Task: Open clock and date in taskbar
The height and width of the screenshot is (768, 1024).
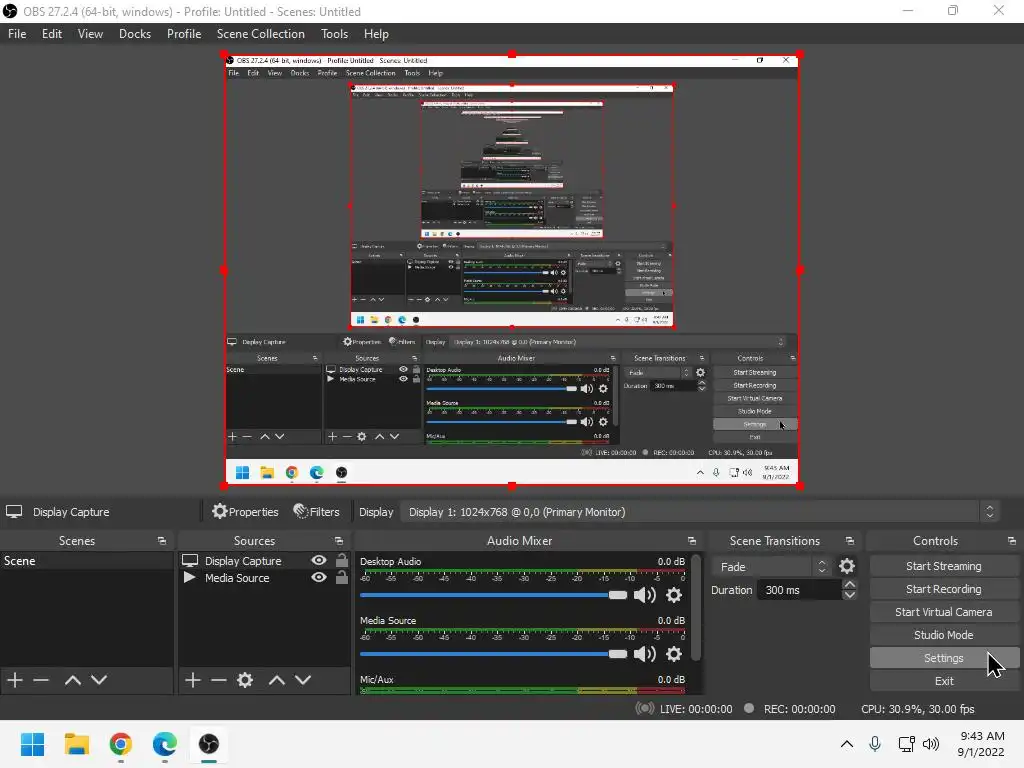Action: tap(981, 744)
